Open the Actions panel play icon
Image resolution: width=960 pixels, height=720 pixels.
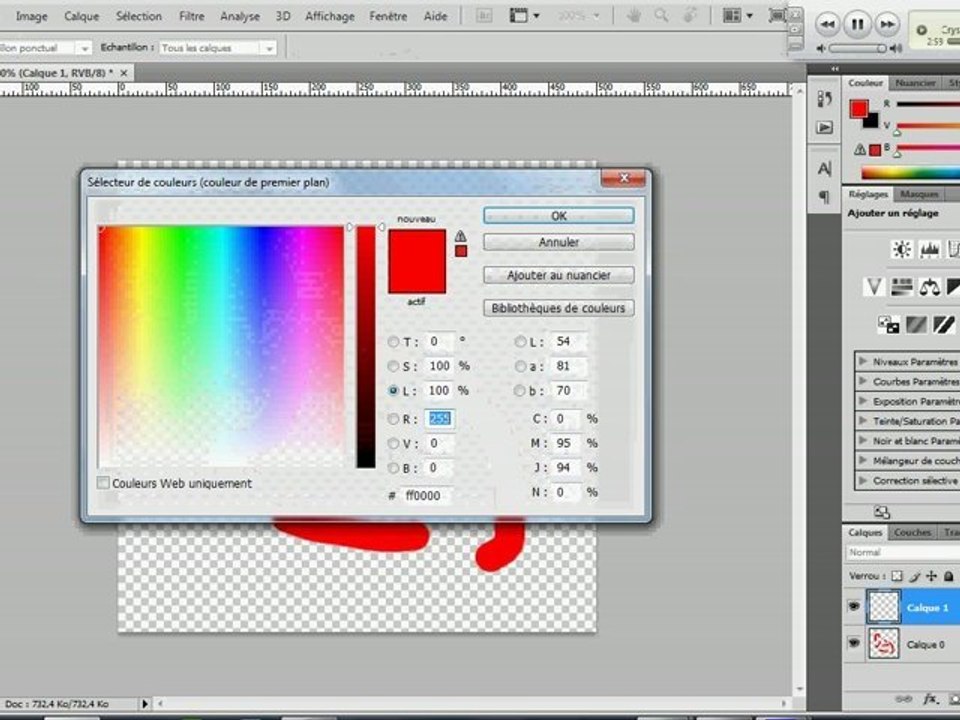click(825, 127)
